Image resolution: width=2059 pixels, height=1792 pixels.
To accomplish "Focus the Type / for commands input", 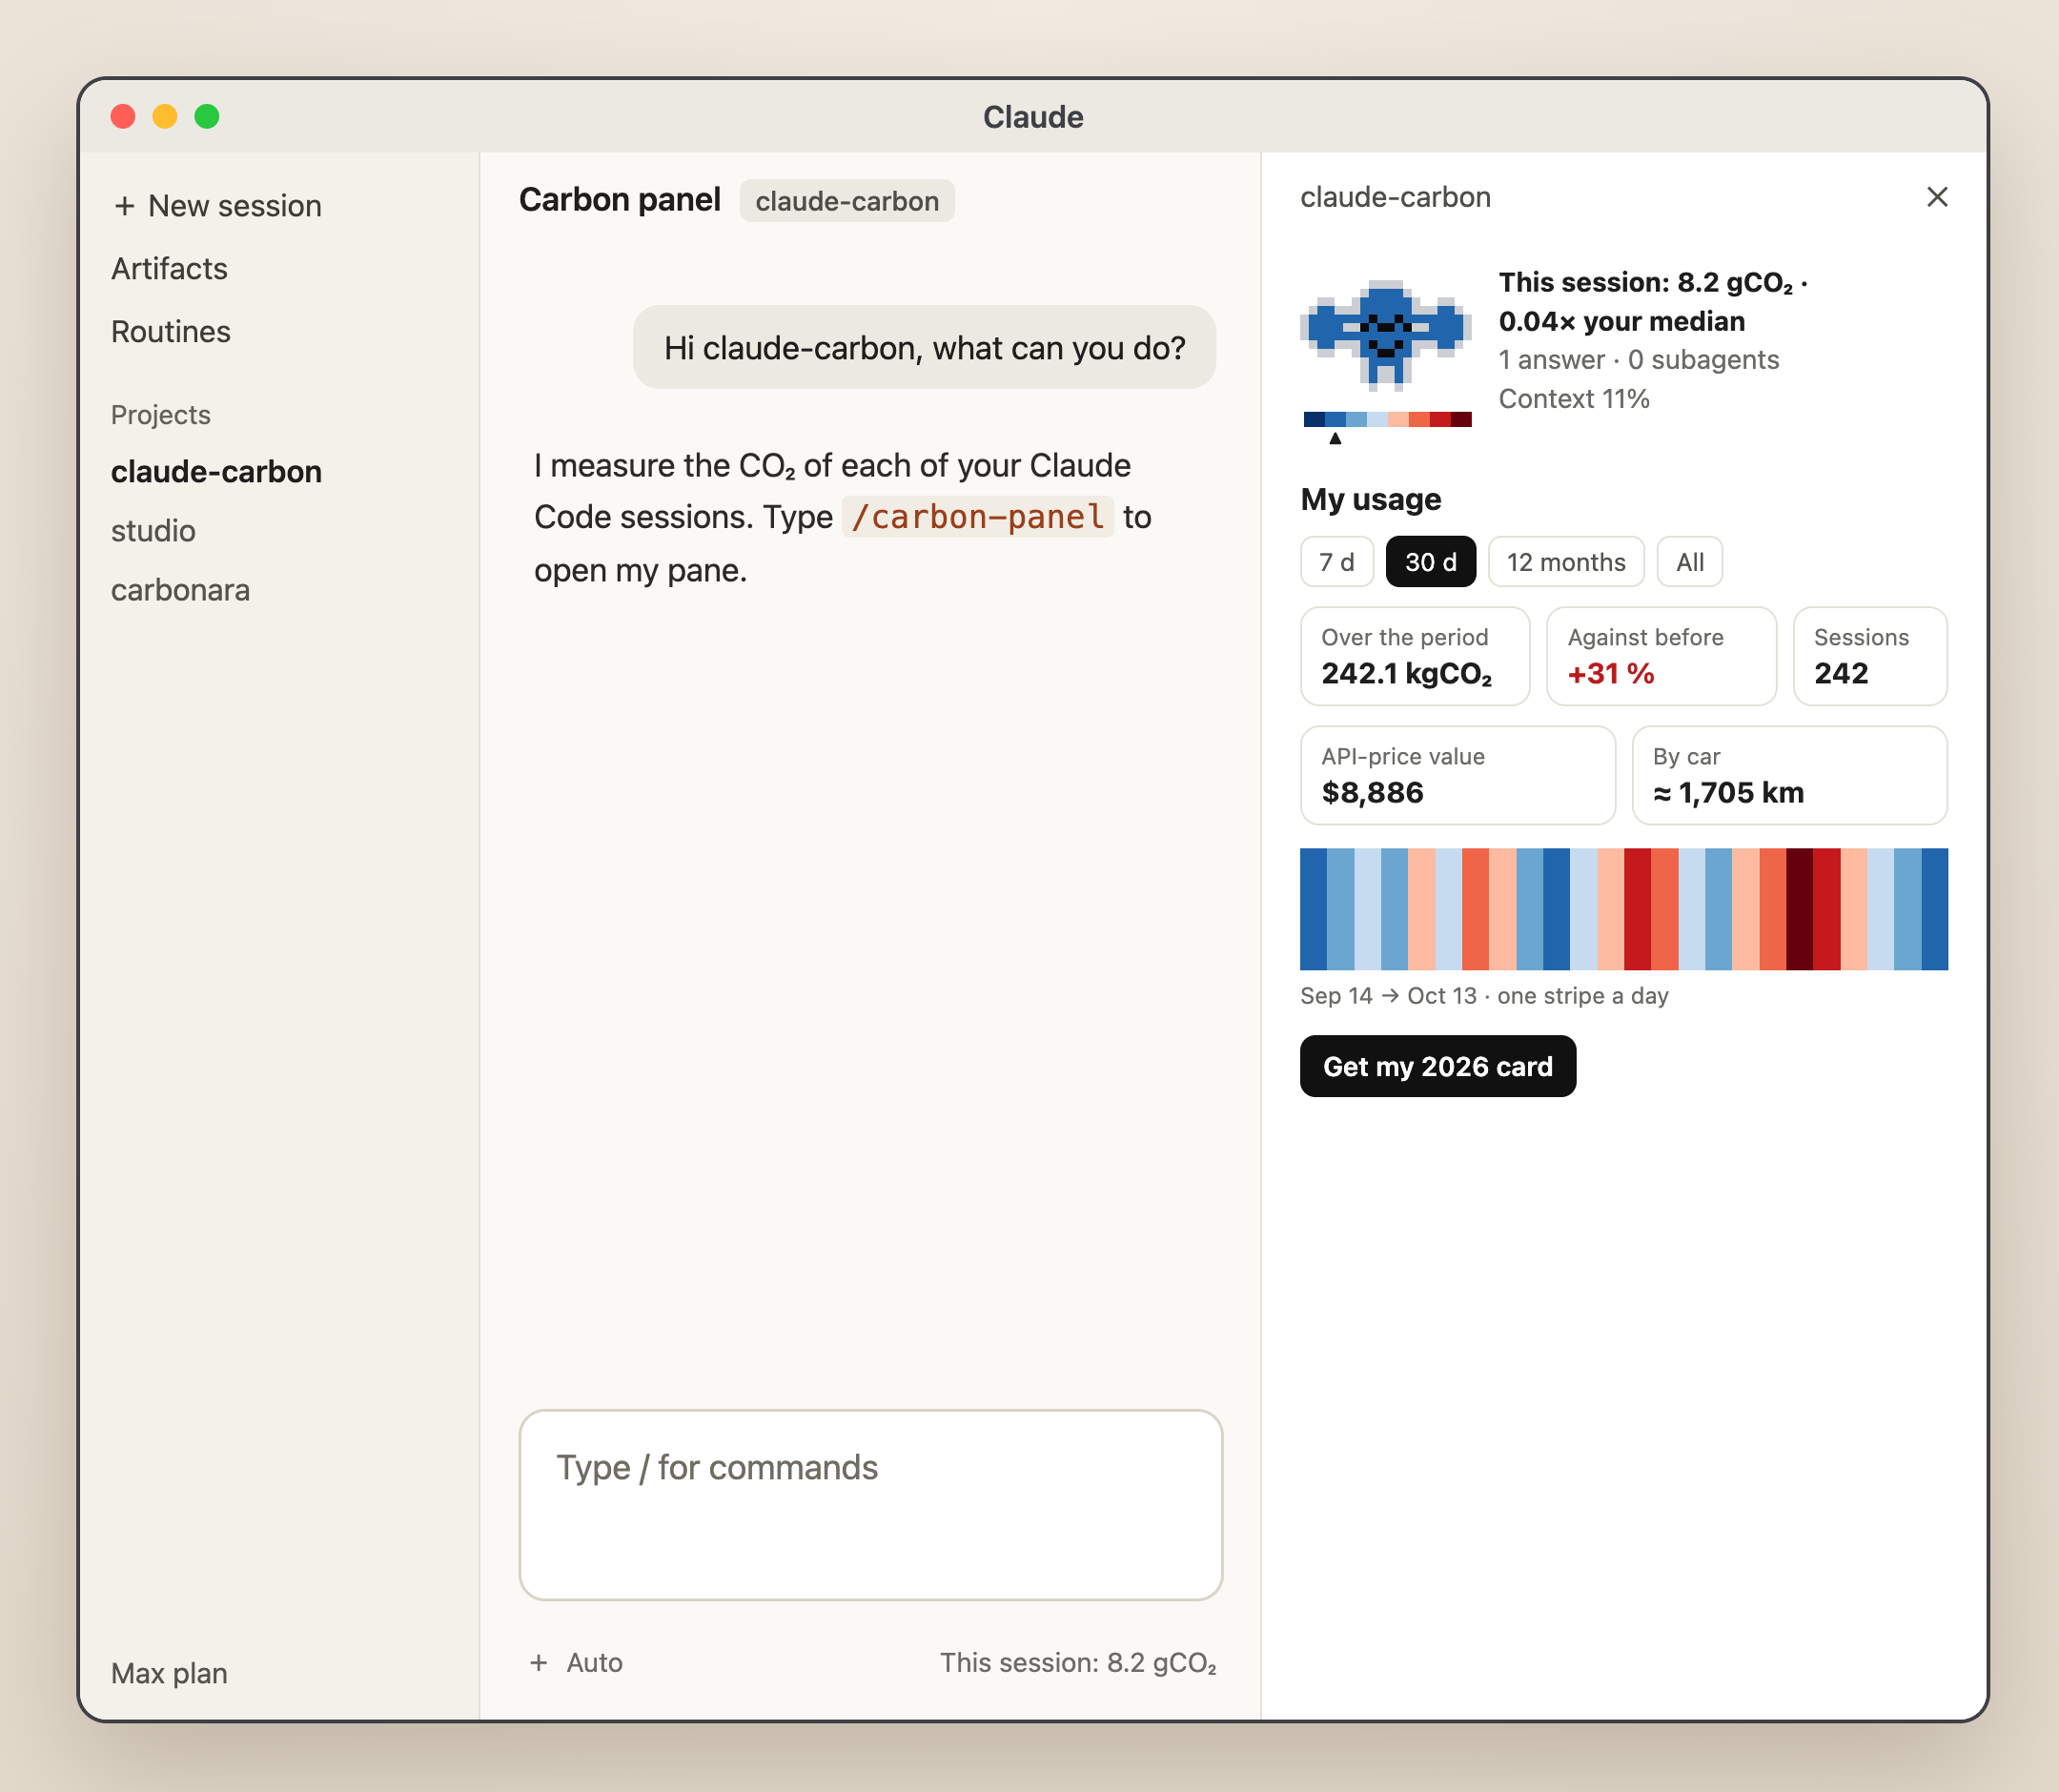I will [870, 1504].
